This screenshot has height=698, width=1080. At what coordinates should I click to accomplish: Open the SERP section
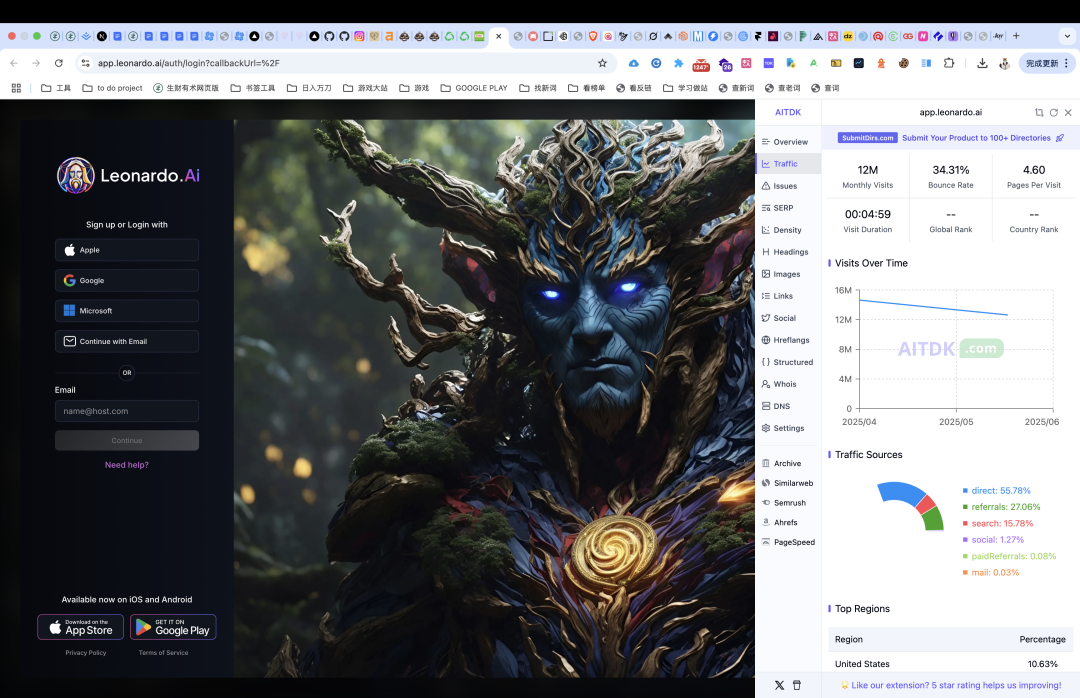(x=789, y=208)
